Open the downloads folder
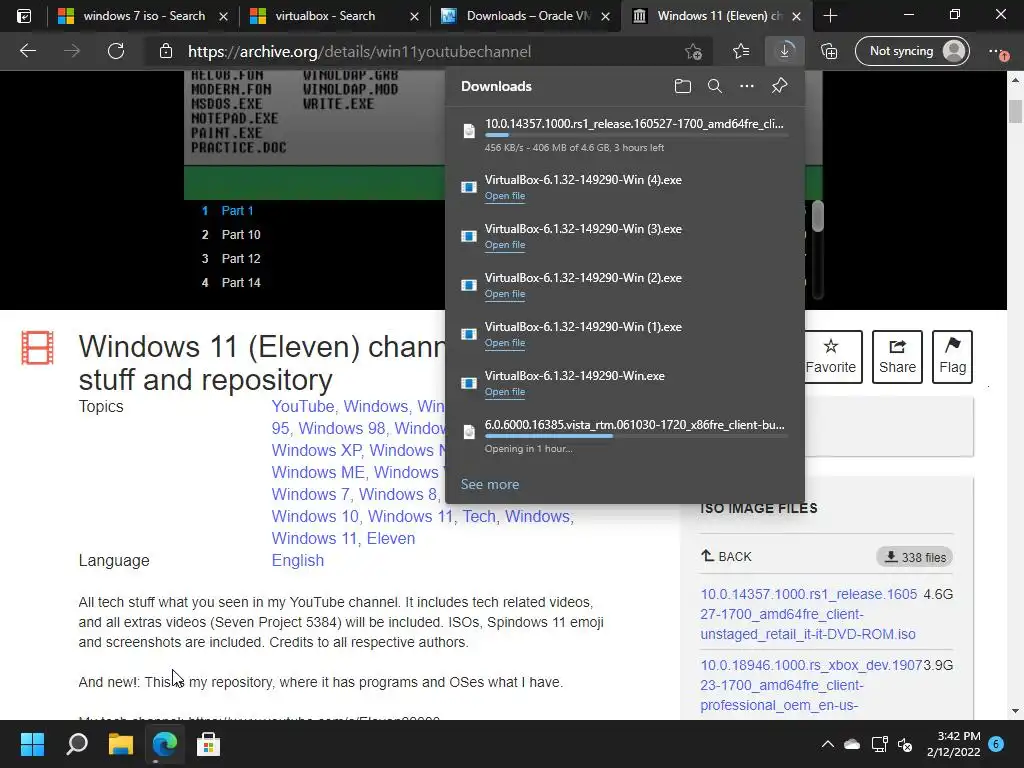Screen dimensions: 1024x768 tap(682, 86)
